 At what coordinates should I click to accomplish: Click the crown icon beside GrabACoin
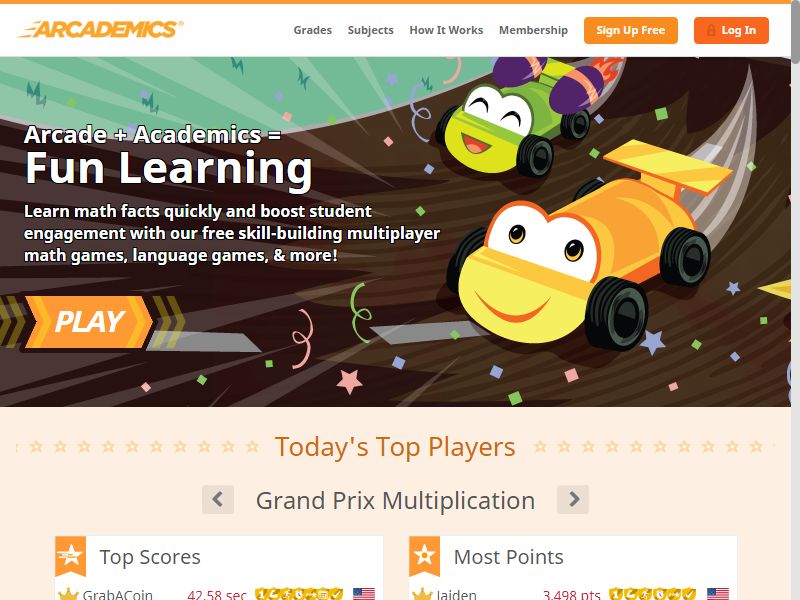(68, 594)
